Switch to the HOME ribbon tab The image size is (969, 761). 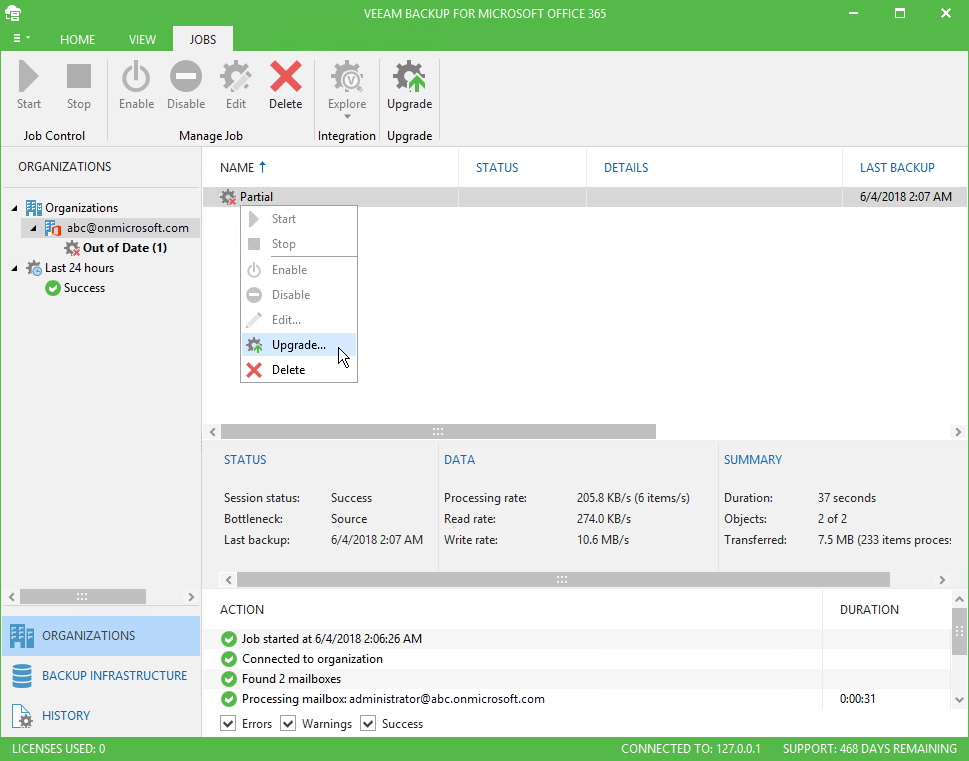pyautogui.click(x=77, y=40)
